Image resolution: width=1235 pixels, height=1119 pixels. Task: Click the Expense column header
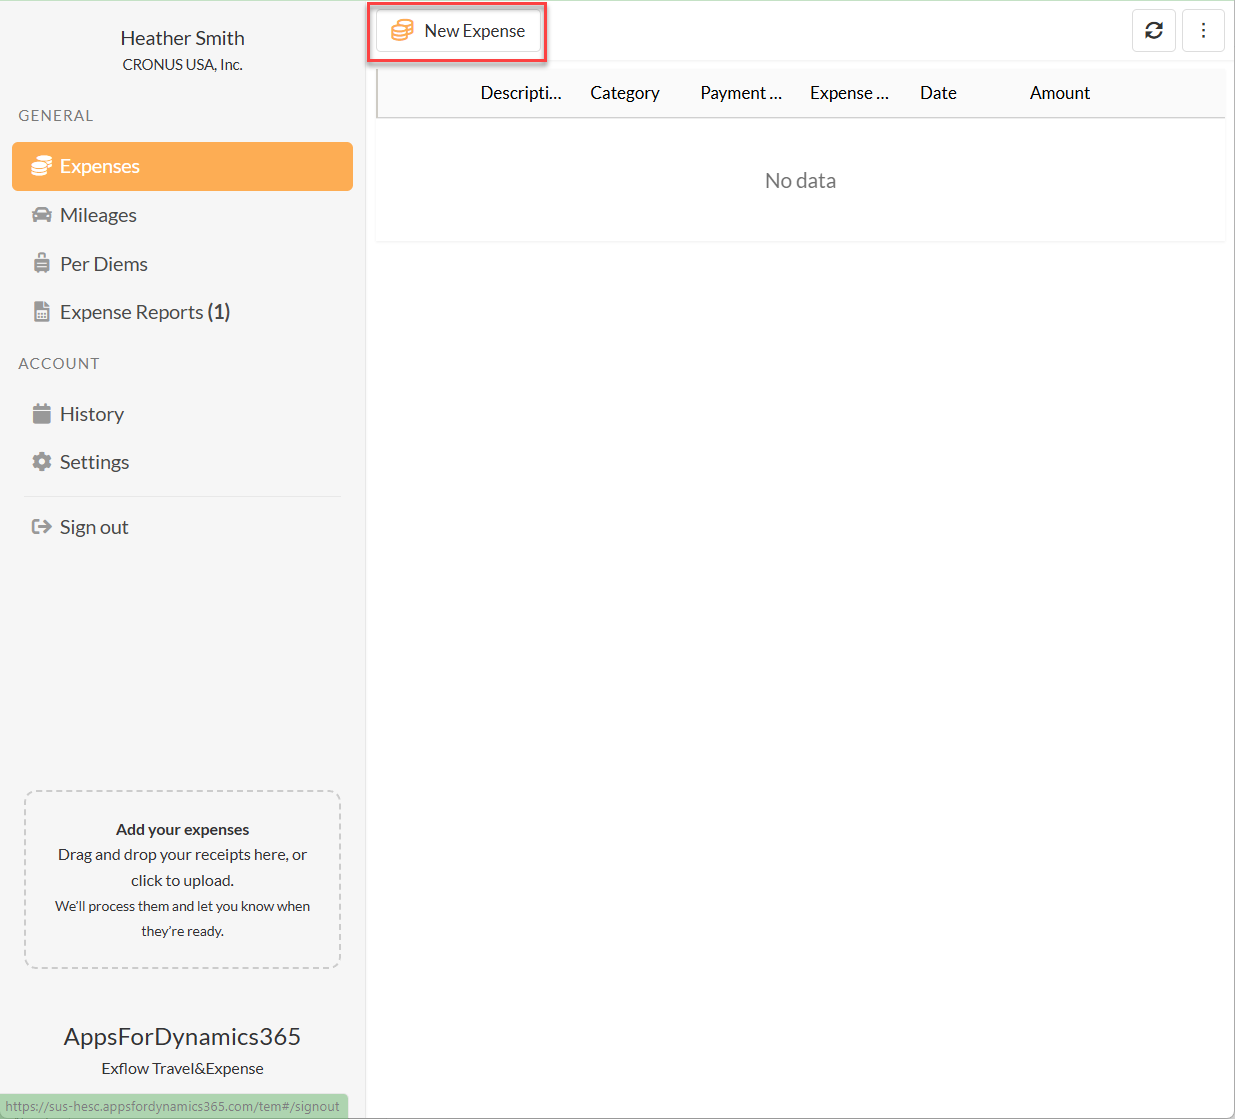[849, 93]
